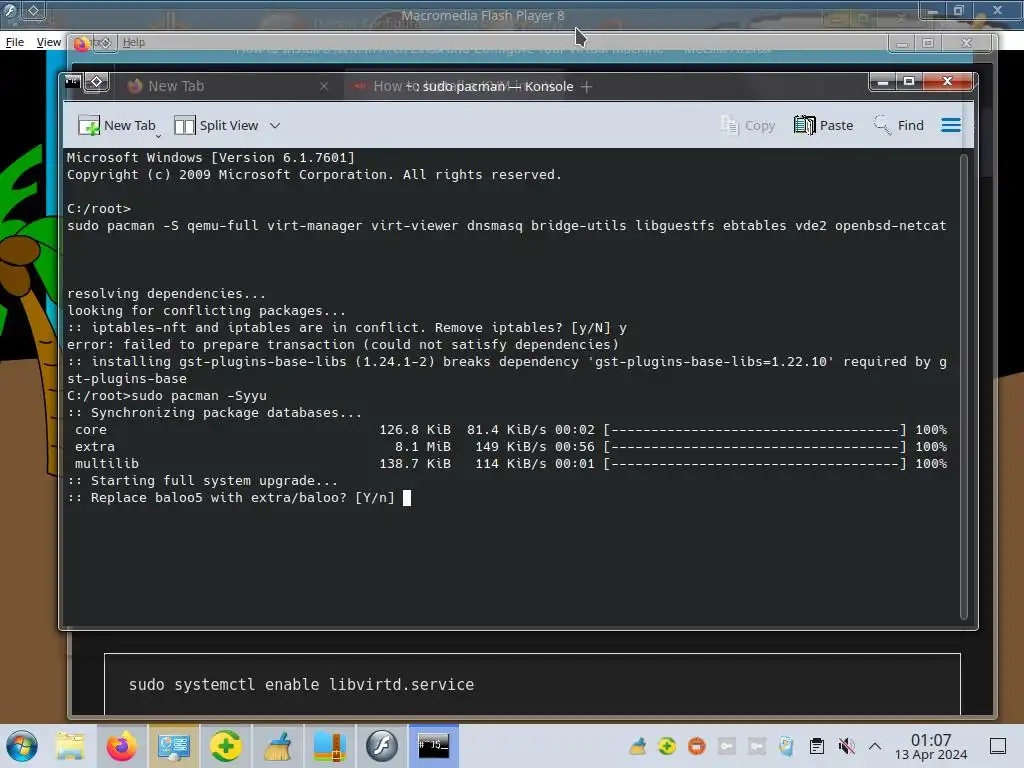Click the '8.1 MiB' size in the extra row
This screenshot has width=1024, height=768.
point(423,446)
